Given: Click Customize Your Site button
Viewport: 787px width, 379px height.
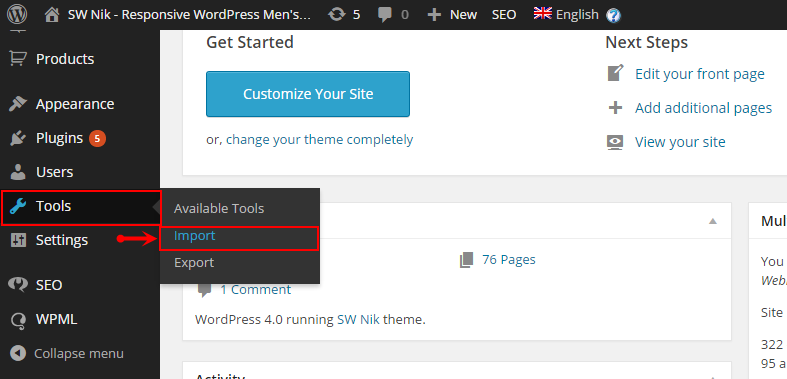Looking at the screenshot, I should (x=308, y=94).
